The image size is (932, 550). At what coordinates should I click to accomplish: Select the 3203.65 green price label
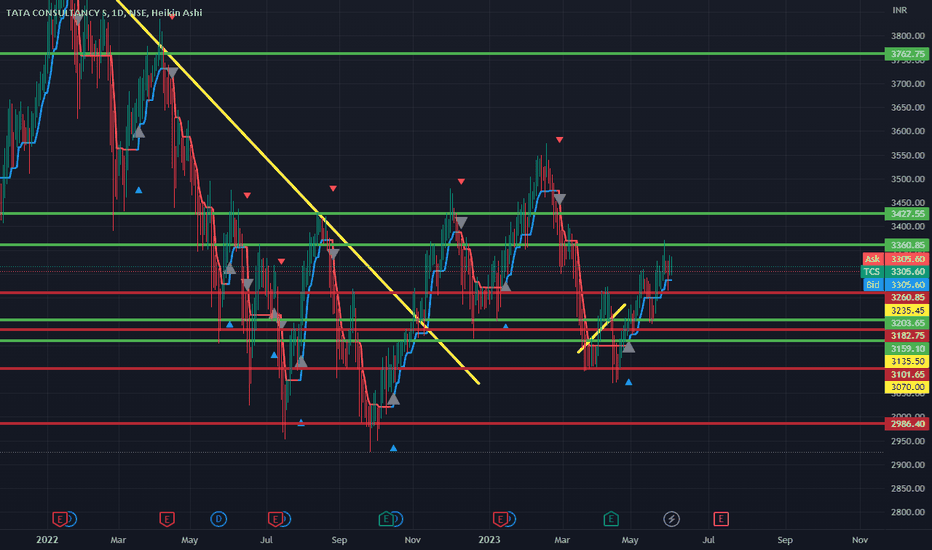pos(906,323)
